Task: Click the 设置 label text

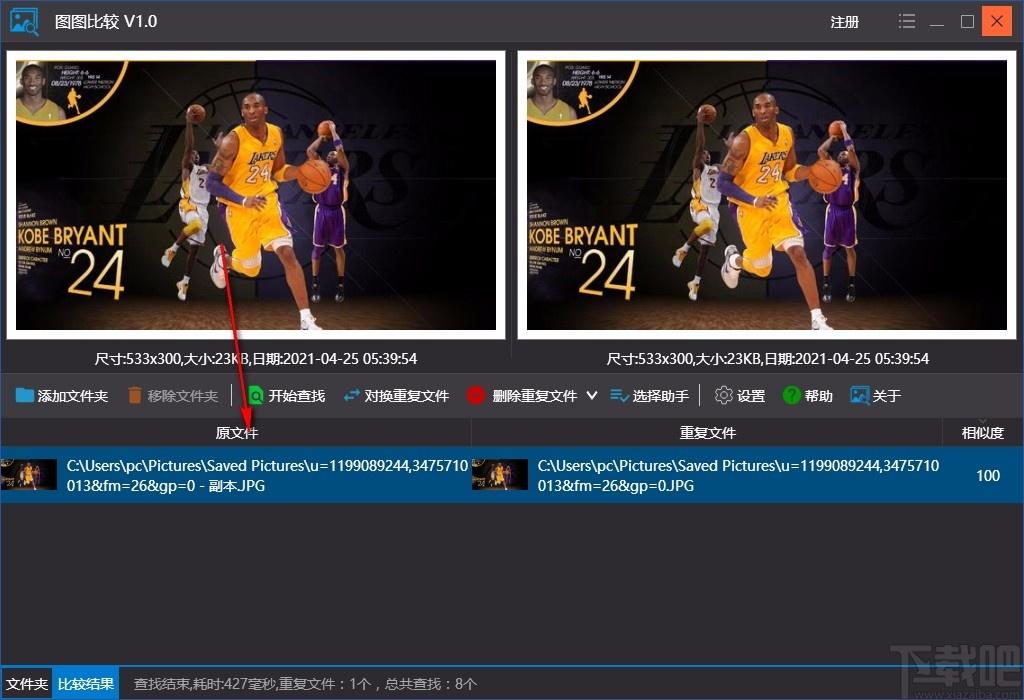Action: click(751, 396)
